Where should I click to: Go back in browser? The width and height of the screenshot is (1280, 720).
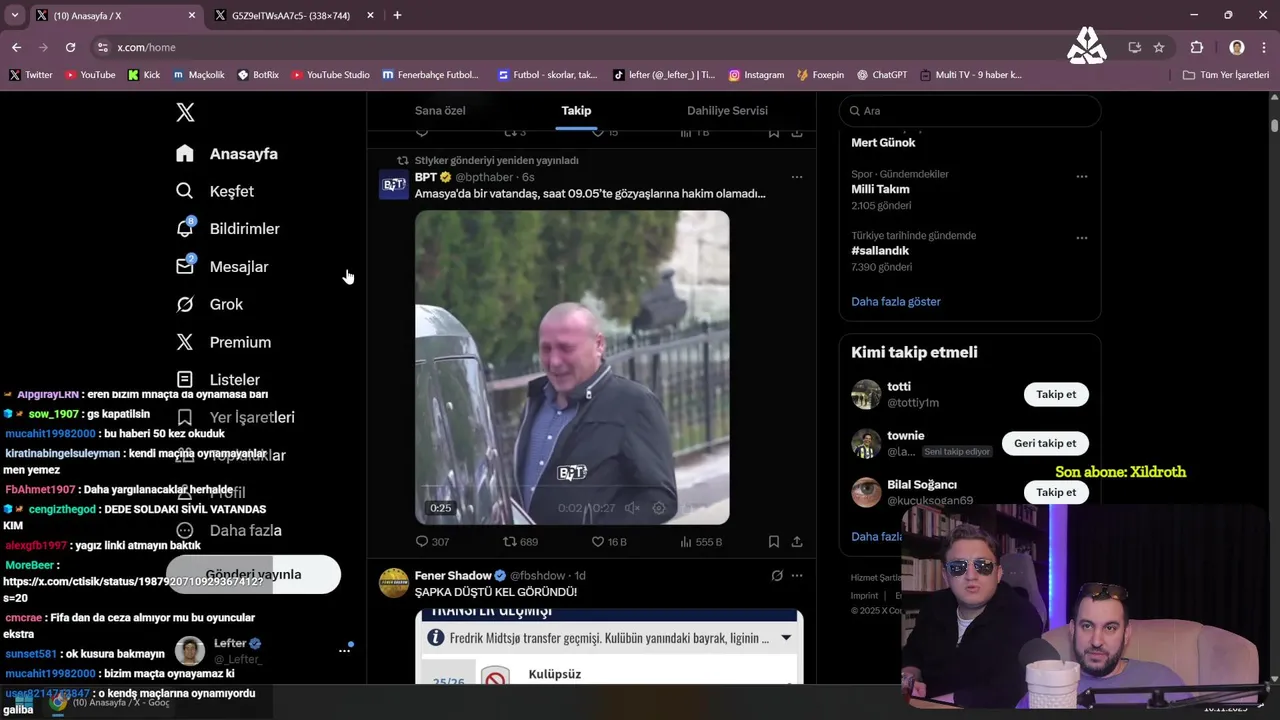point(16,47)
